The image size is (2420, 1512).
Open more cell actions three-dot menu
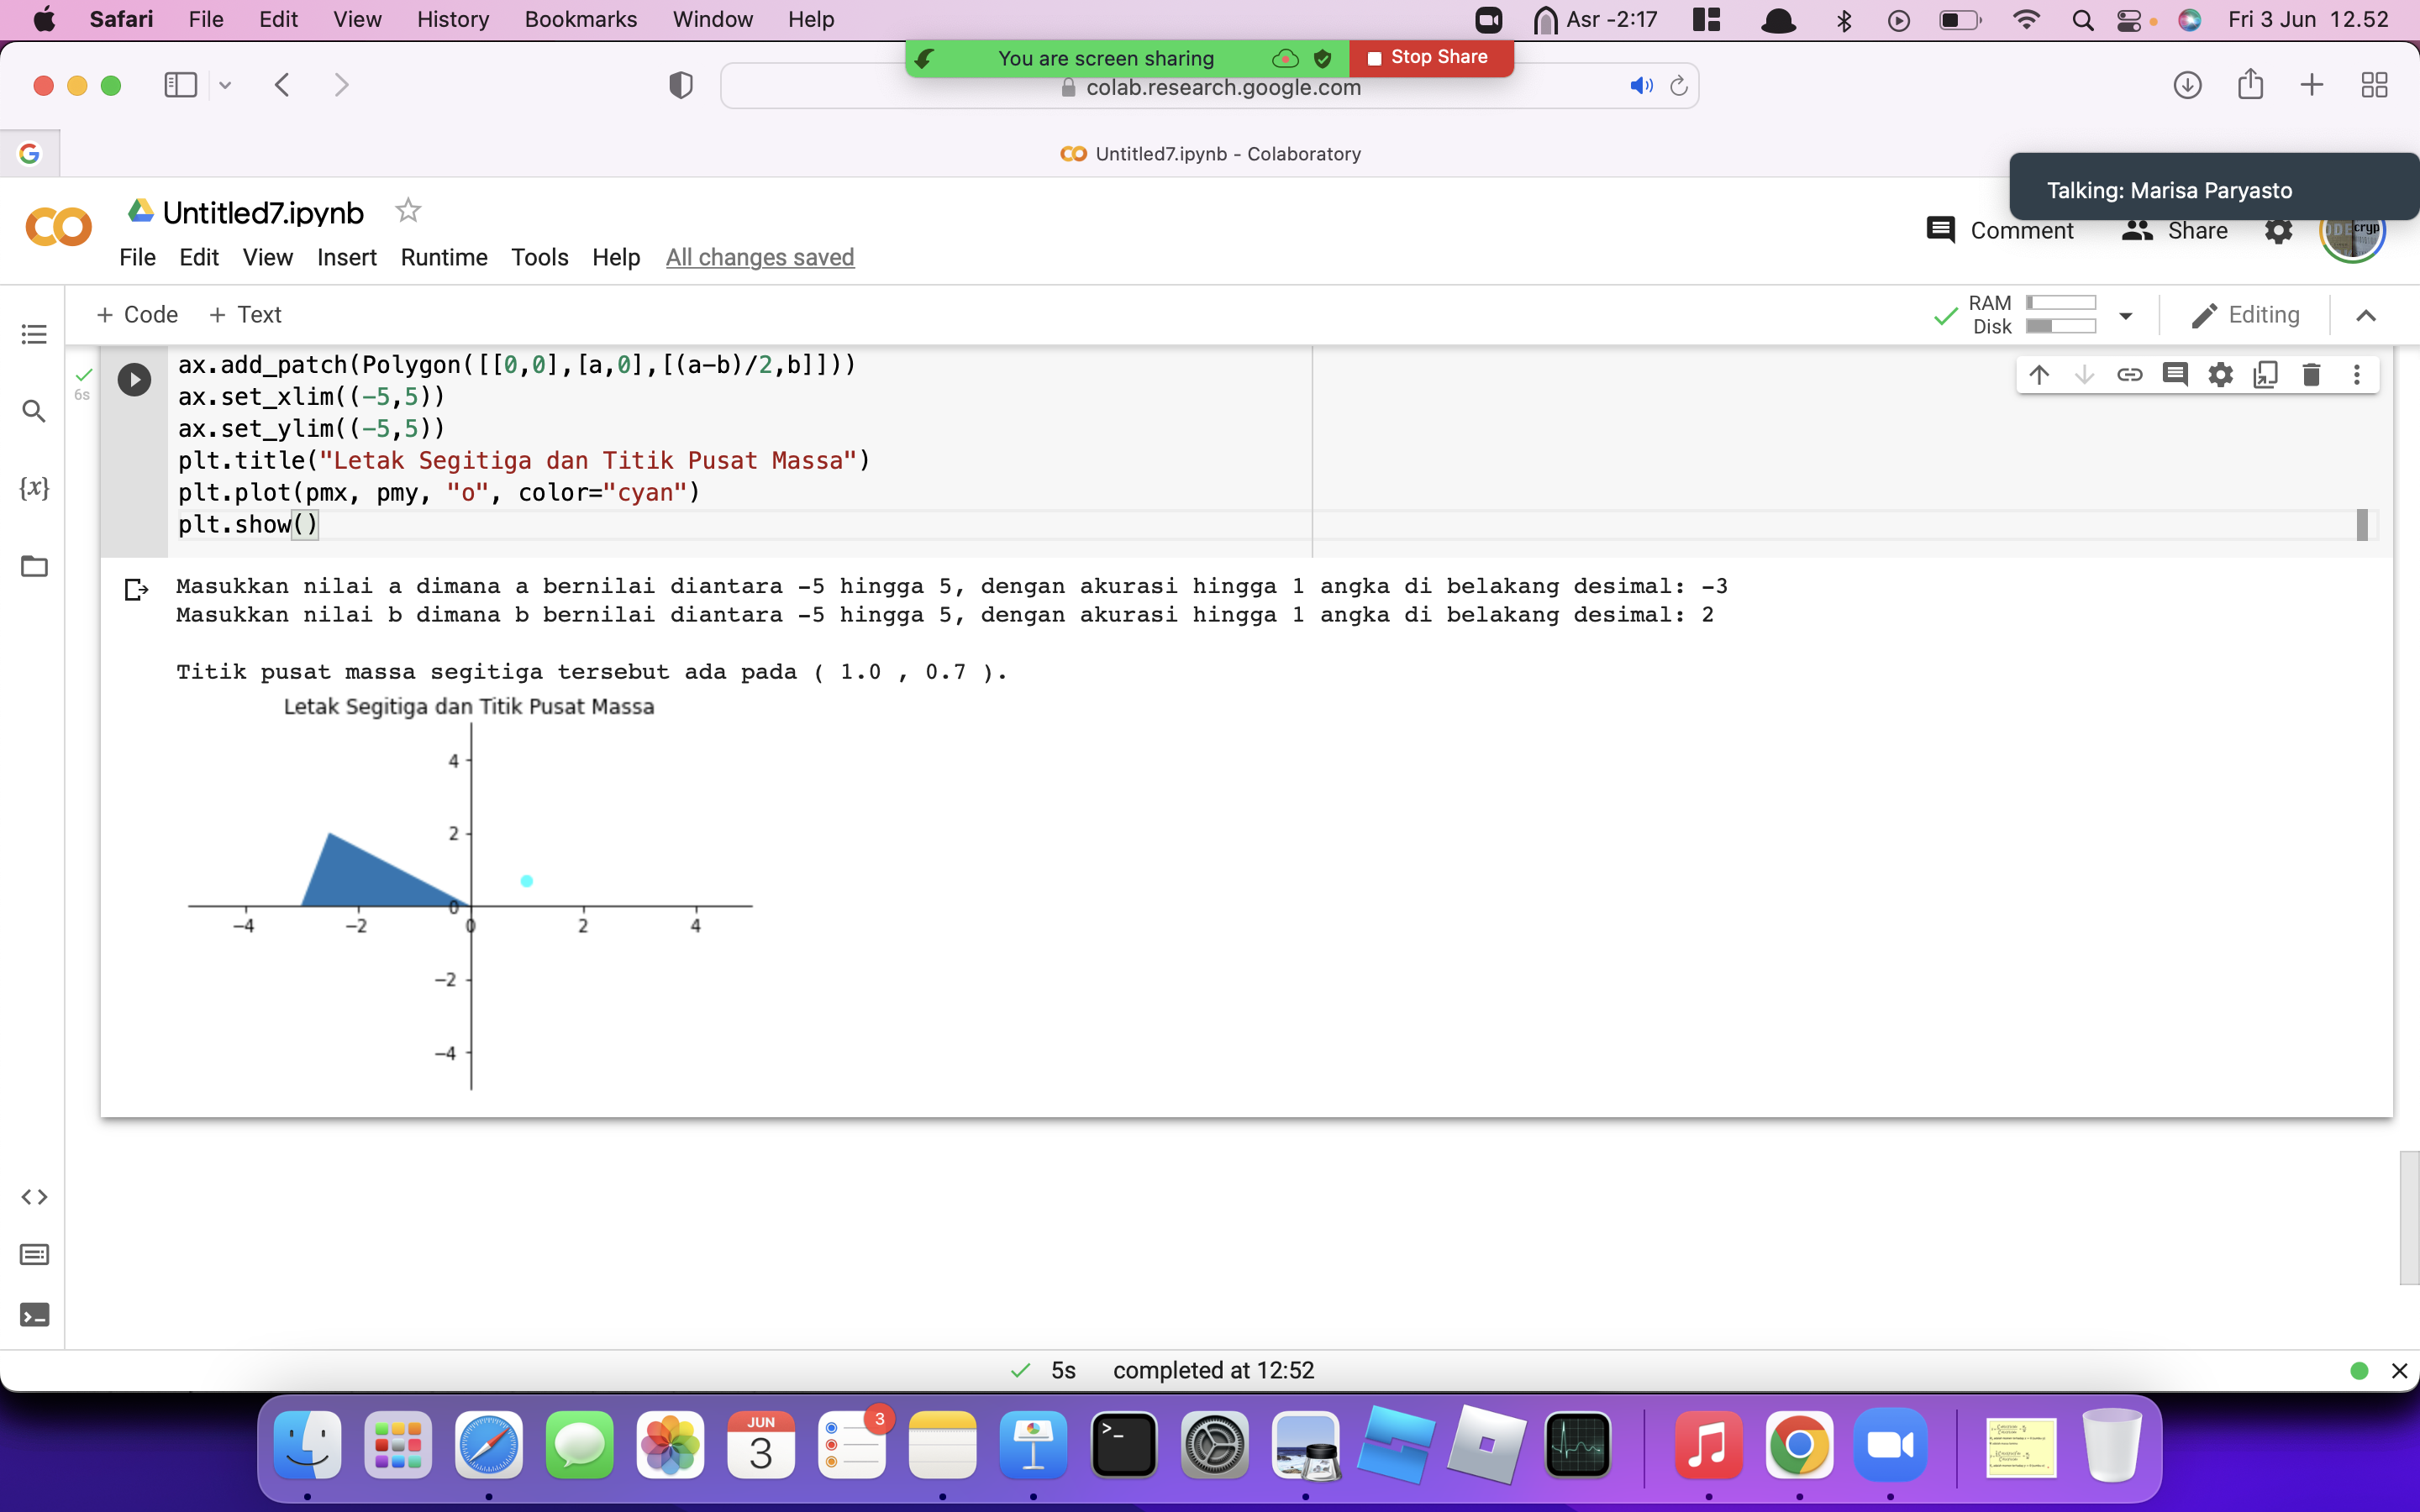click(2357, 375)
